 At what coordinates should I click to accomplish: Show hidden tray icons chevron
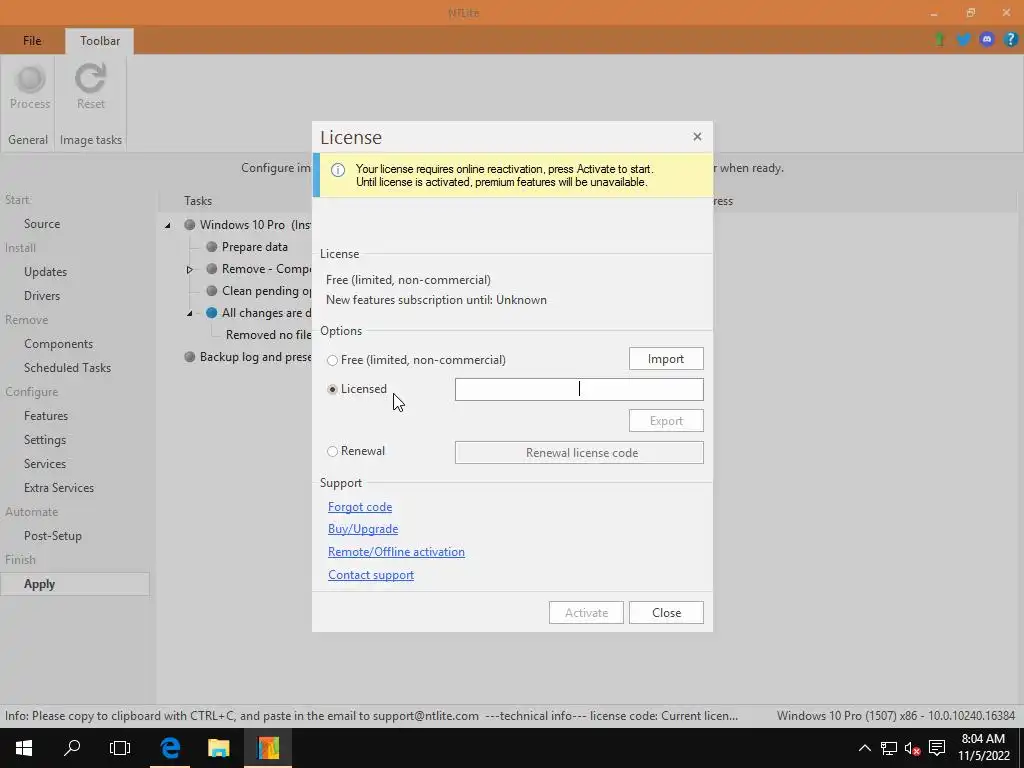click(x=864, y=748)
